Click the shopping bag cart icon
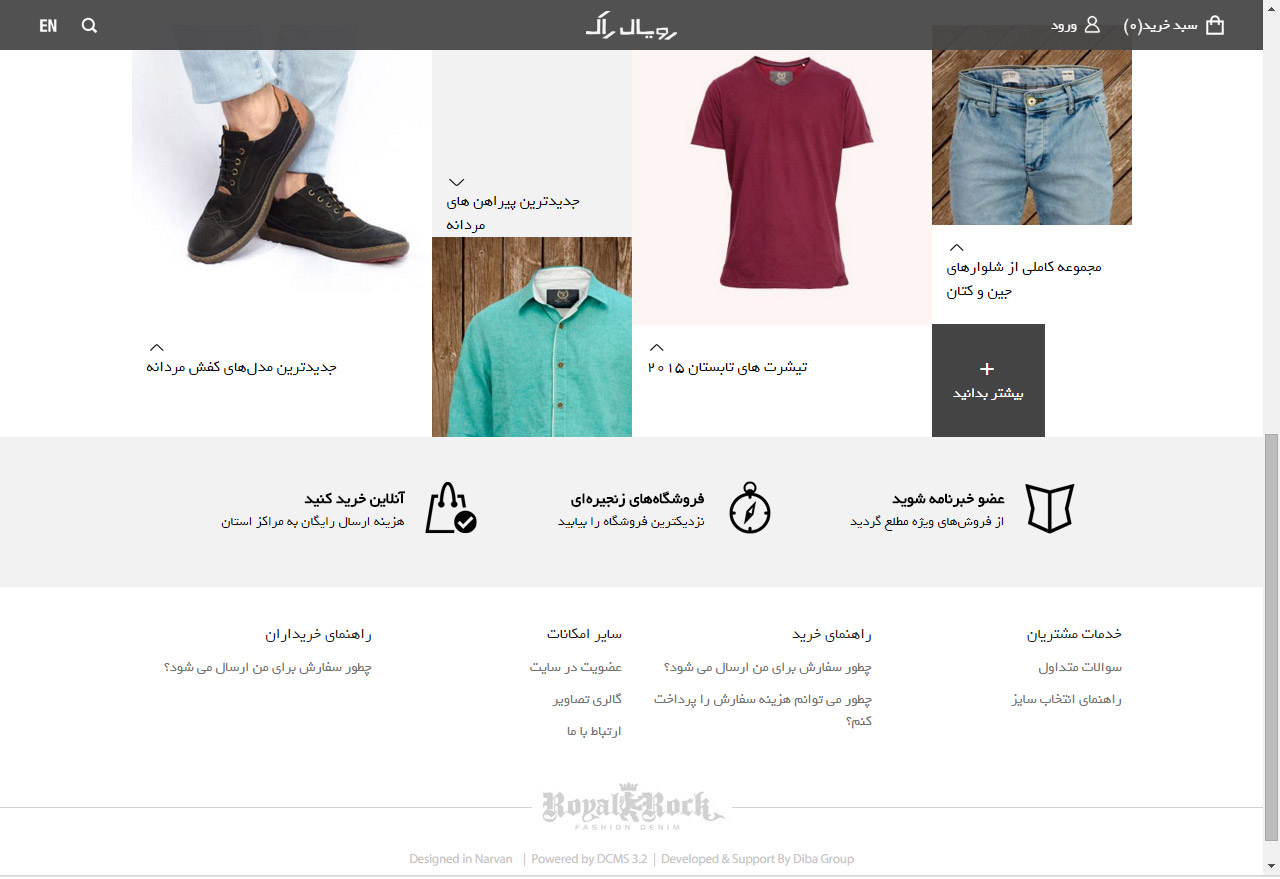 click(x=1215, y=25)
